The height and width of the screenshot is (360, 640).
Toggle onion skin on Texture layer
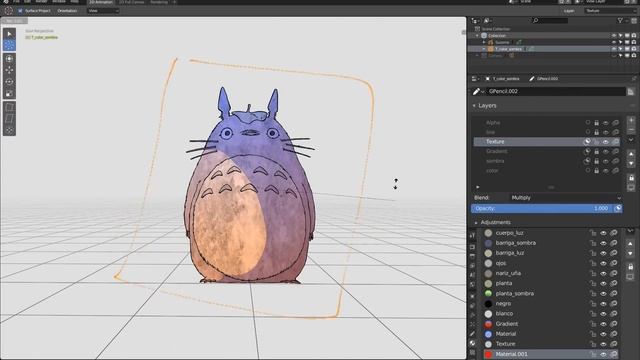615,142
